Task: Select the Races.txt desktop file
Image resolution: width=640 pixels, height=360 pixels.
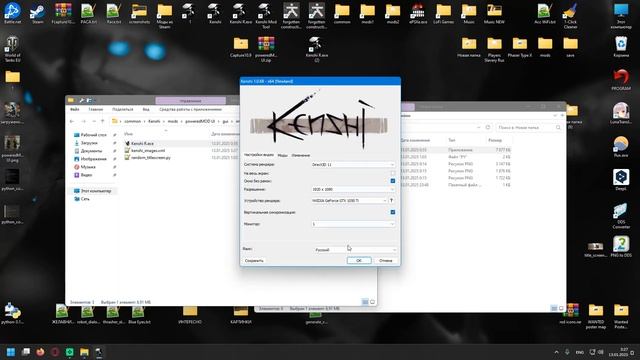Action: click(113, 13)
